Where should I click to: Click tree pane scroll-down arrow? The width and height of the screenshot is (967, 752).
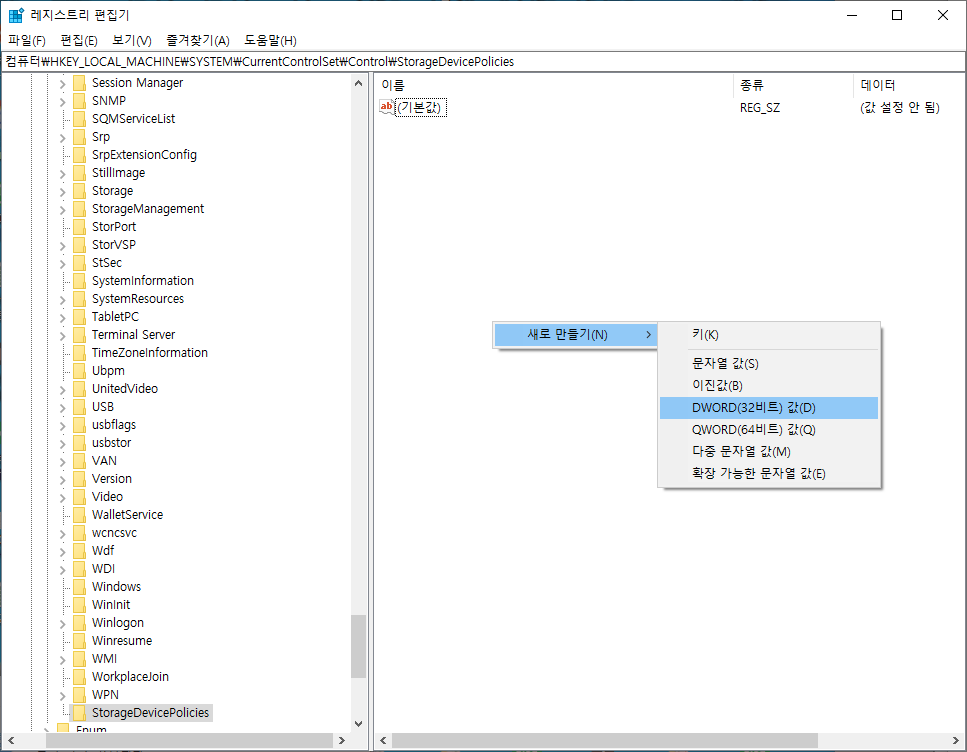358,724
